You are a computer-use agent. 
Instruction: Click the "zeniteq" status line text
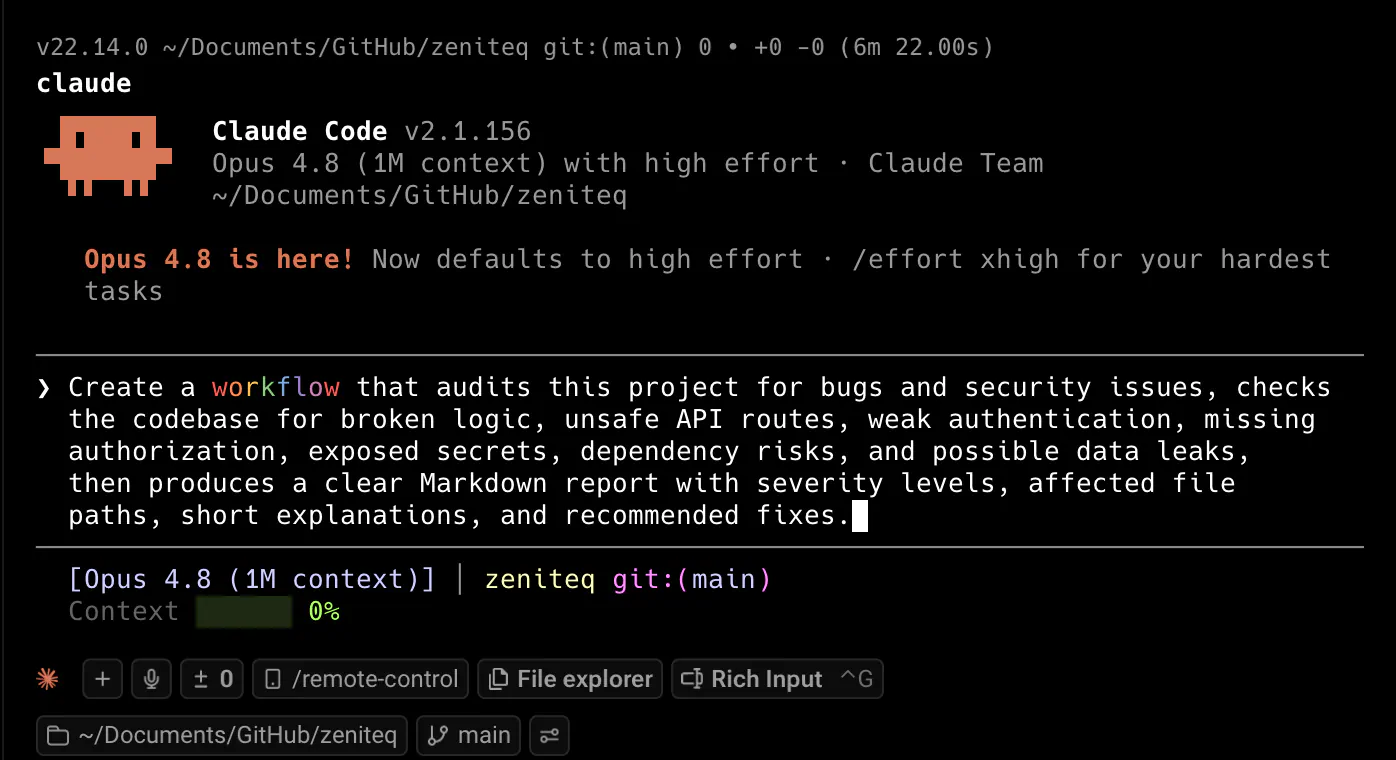tap(540, 579)
